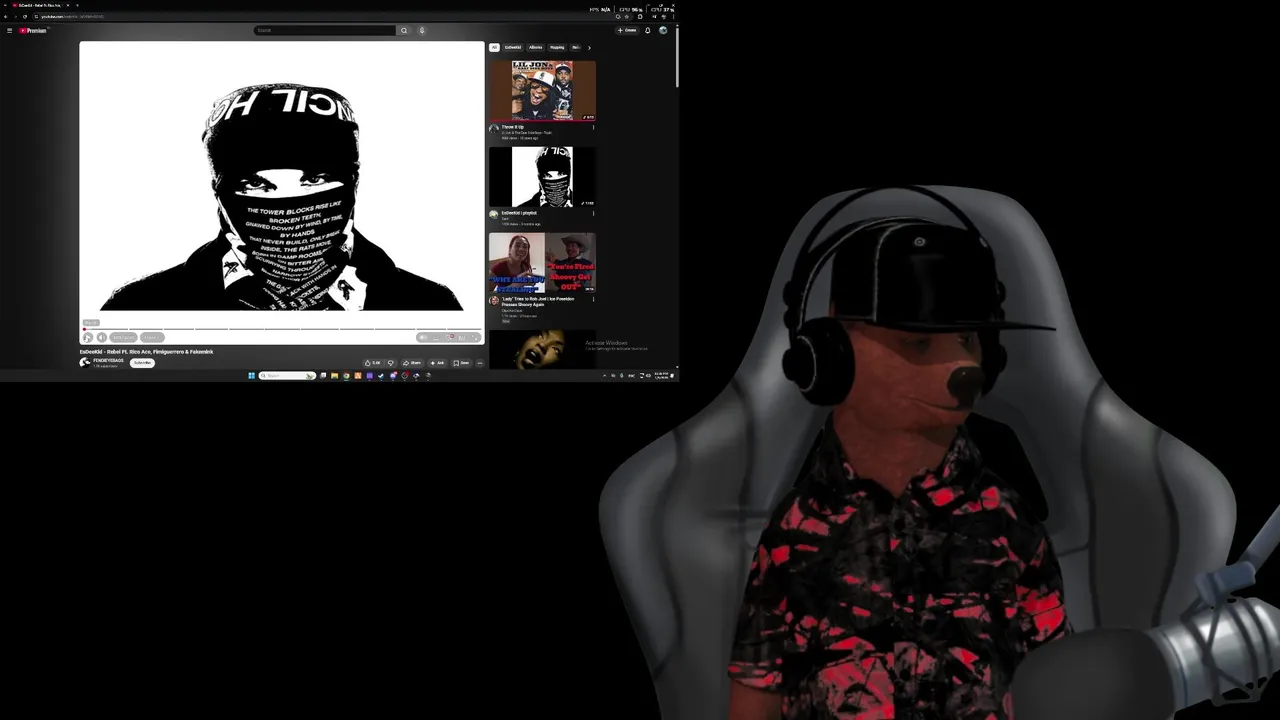1280x720 pixels.
Task: Go back with browser back arrow
Action: click(x=5, y=16)
